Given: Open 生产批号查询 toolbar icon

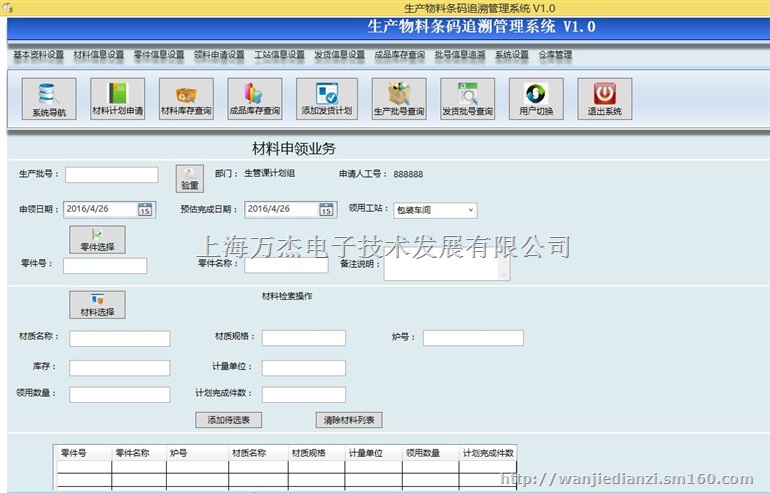Looking at the screenshot, I should pyautogui.click(x=399, y=99).
